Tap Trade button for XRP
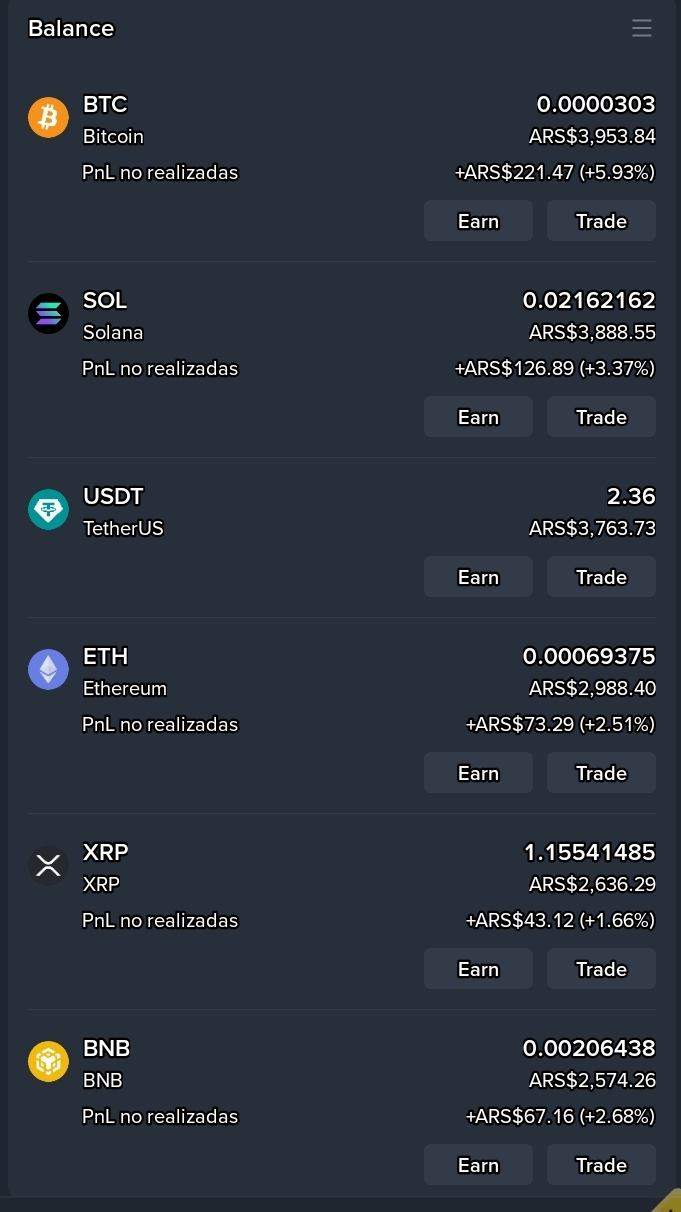 [x=601, y=969]
